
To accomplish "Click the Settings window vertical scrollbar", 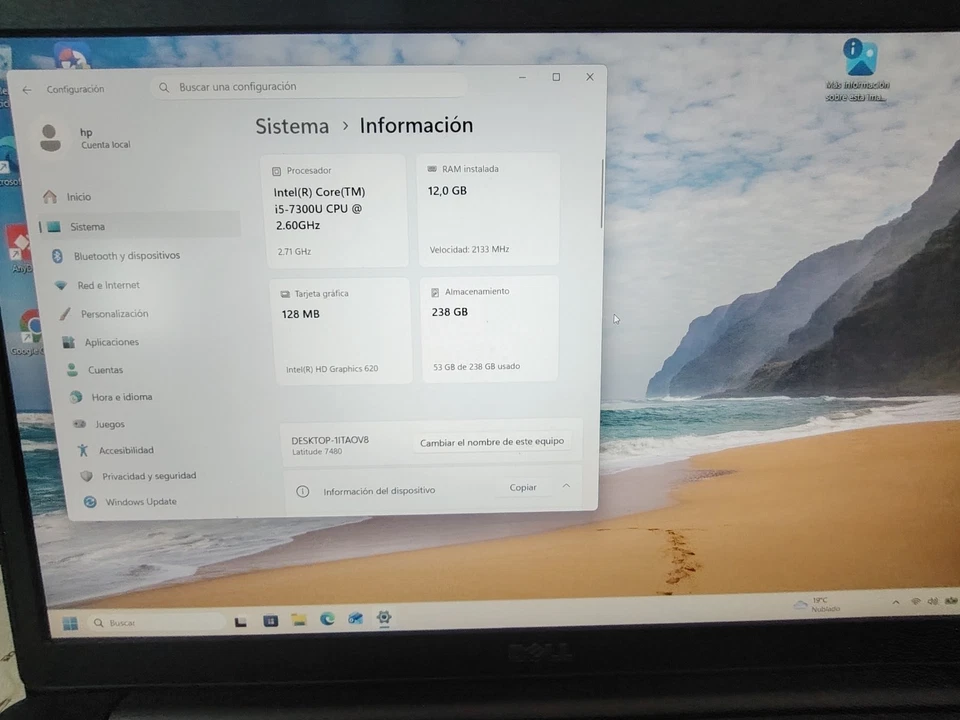I will pos(602,194).
